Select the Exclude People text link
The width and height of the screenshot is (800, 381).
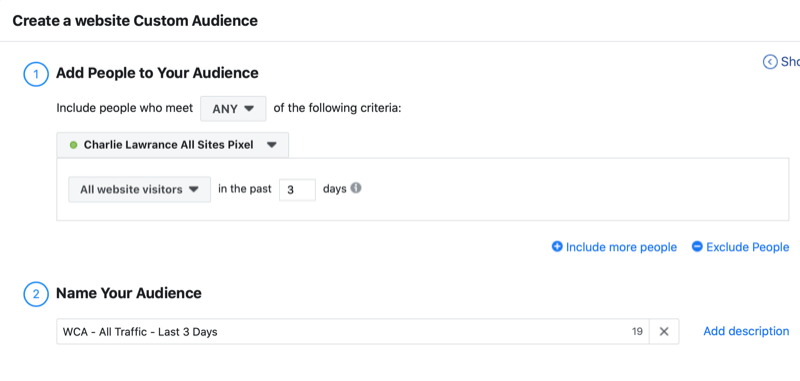point(747,247)
